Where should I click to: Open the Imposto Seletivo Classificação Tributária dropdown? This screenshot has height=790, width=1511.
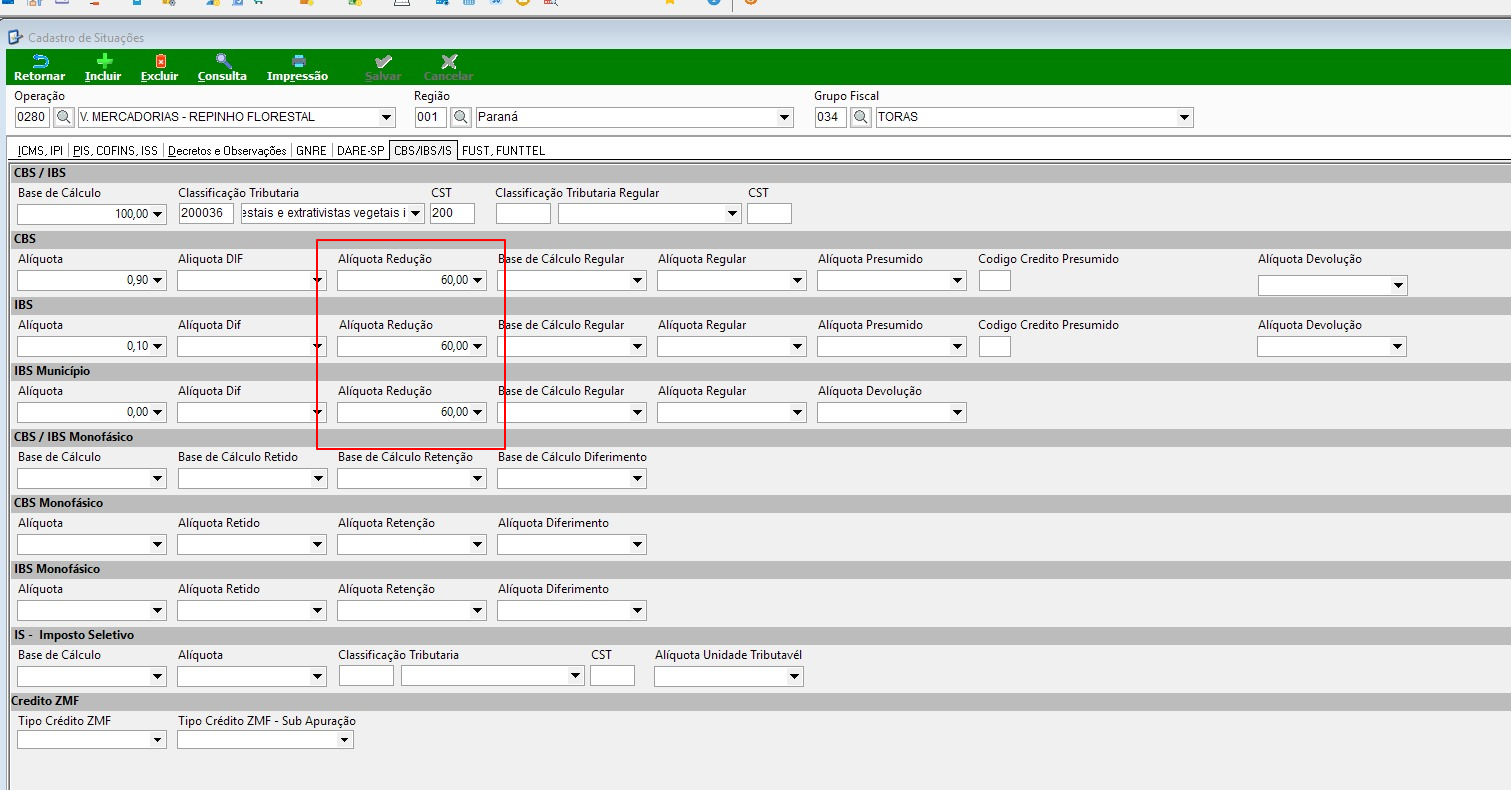576,676
